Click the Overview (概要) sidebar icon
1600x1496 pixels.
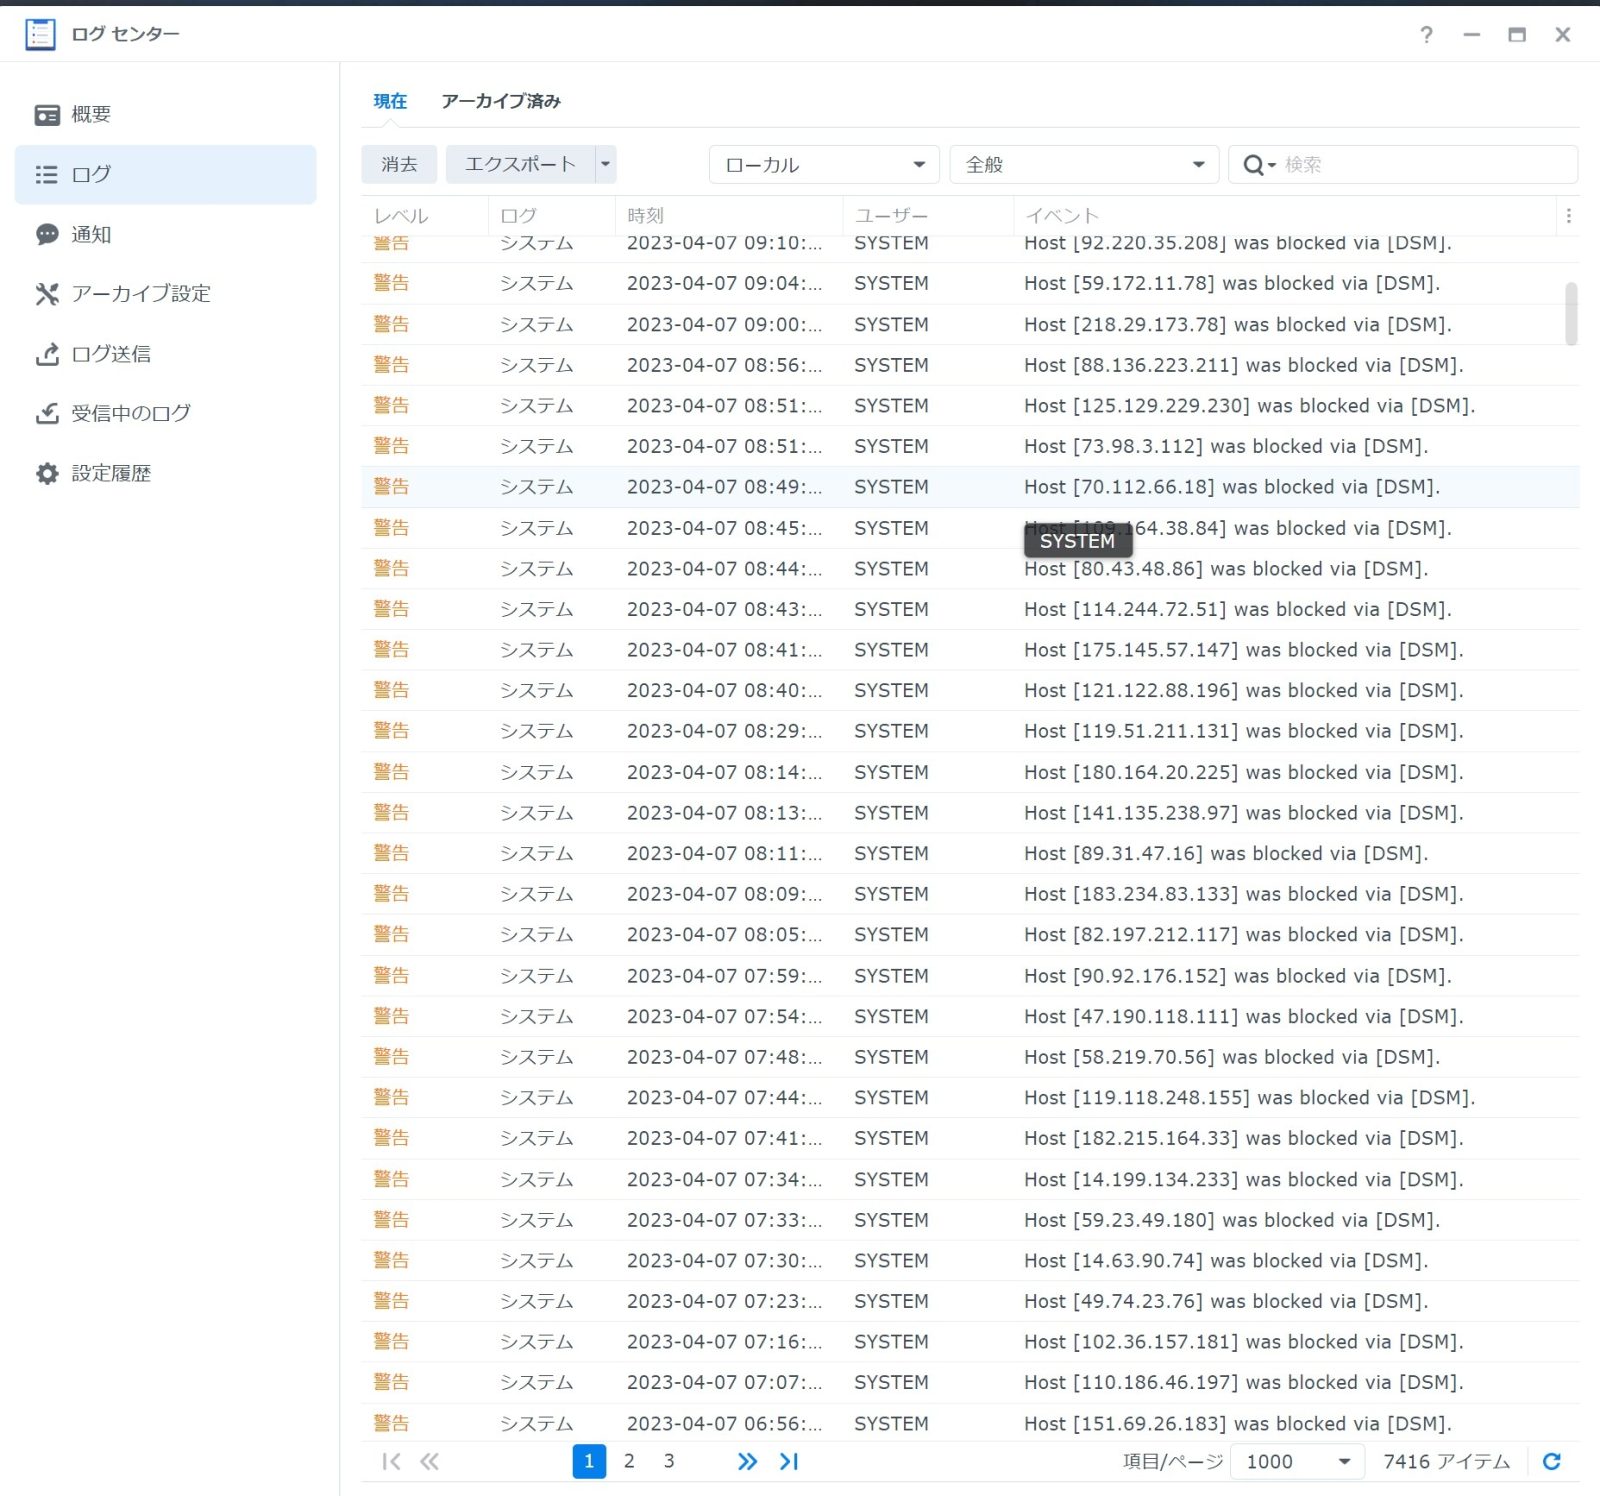click(47, 115)
